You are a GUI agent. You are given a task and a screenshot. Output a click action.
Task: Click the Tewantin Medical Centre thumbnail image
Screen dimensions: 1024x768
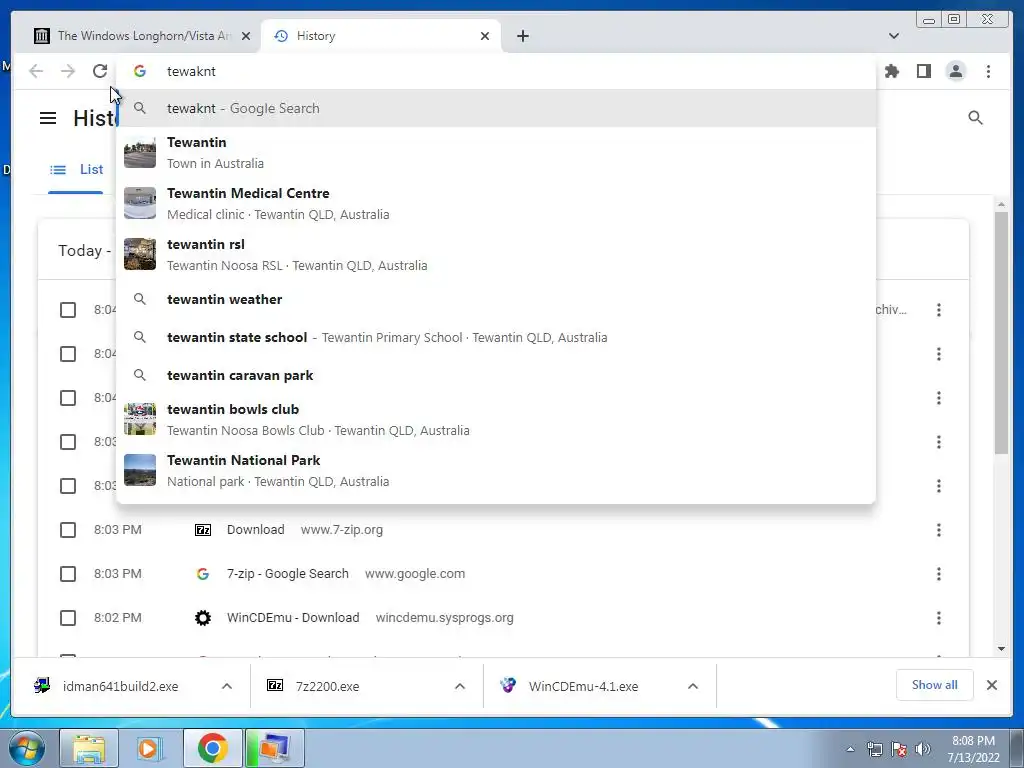pos(140,203)
